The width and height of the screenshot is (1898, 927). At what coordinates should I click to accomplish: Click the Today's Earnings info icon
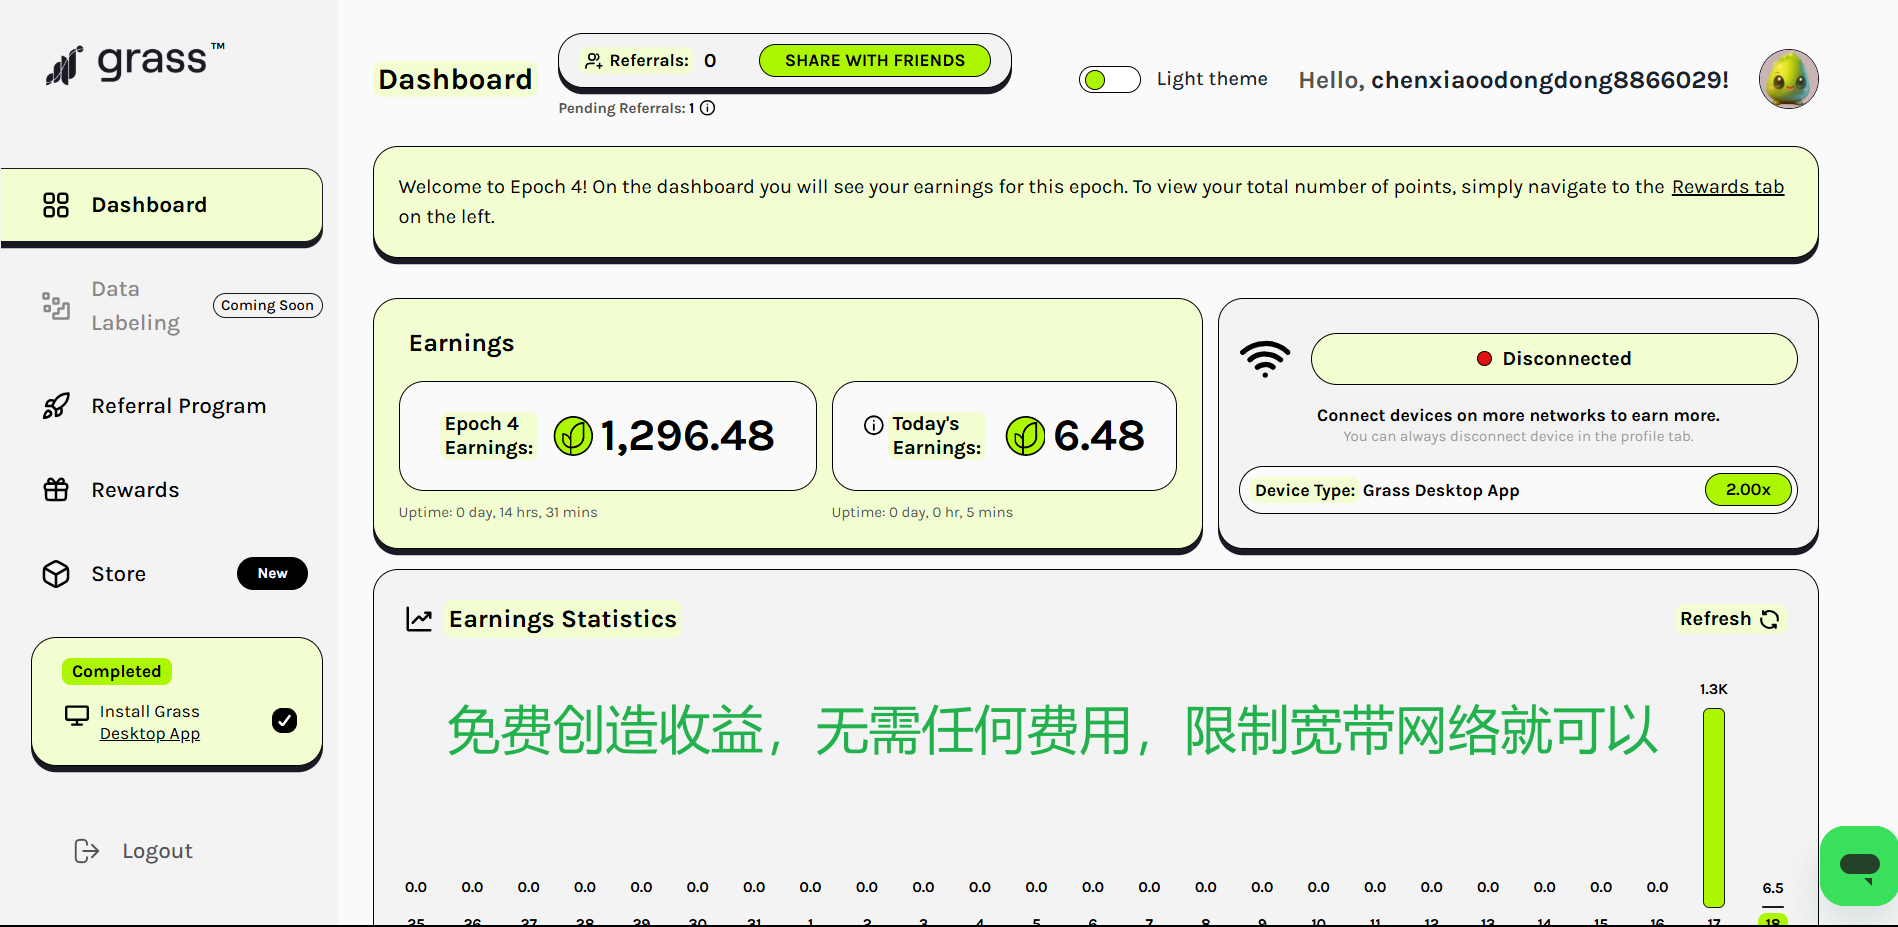[873, 425]
